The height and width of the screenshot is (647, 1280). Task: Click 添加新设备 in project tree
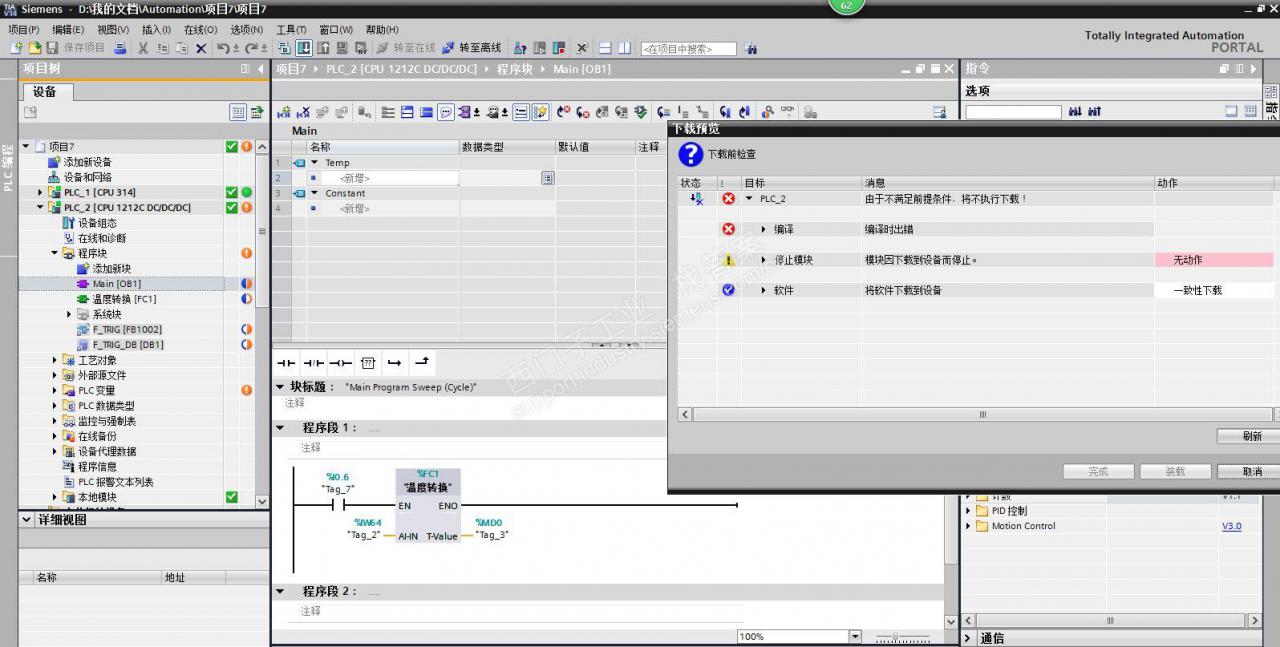(88, 162)
